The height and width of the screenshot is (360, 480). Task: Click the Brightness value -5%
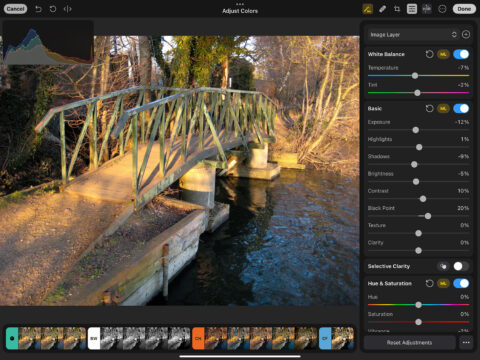click(x=463, y=174)
